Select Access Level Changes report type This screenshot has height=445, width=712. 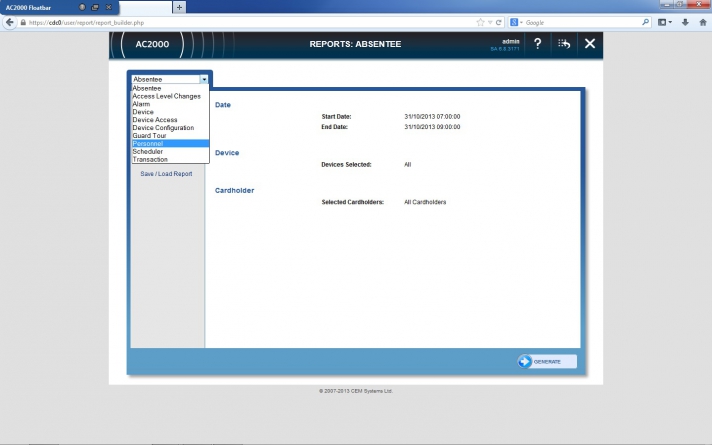[170, 96]
